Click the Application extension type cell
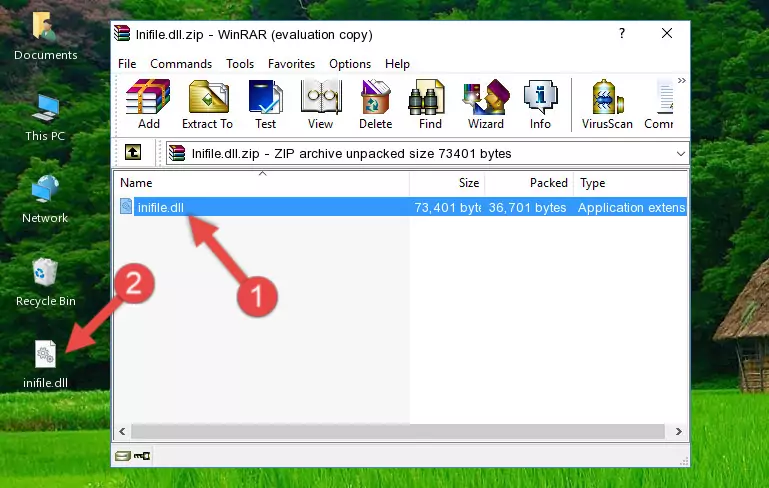The image size is (769, 488). (x=631, y=207)
